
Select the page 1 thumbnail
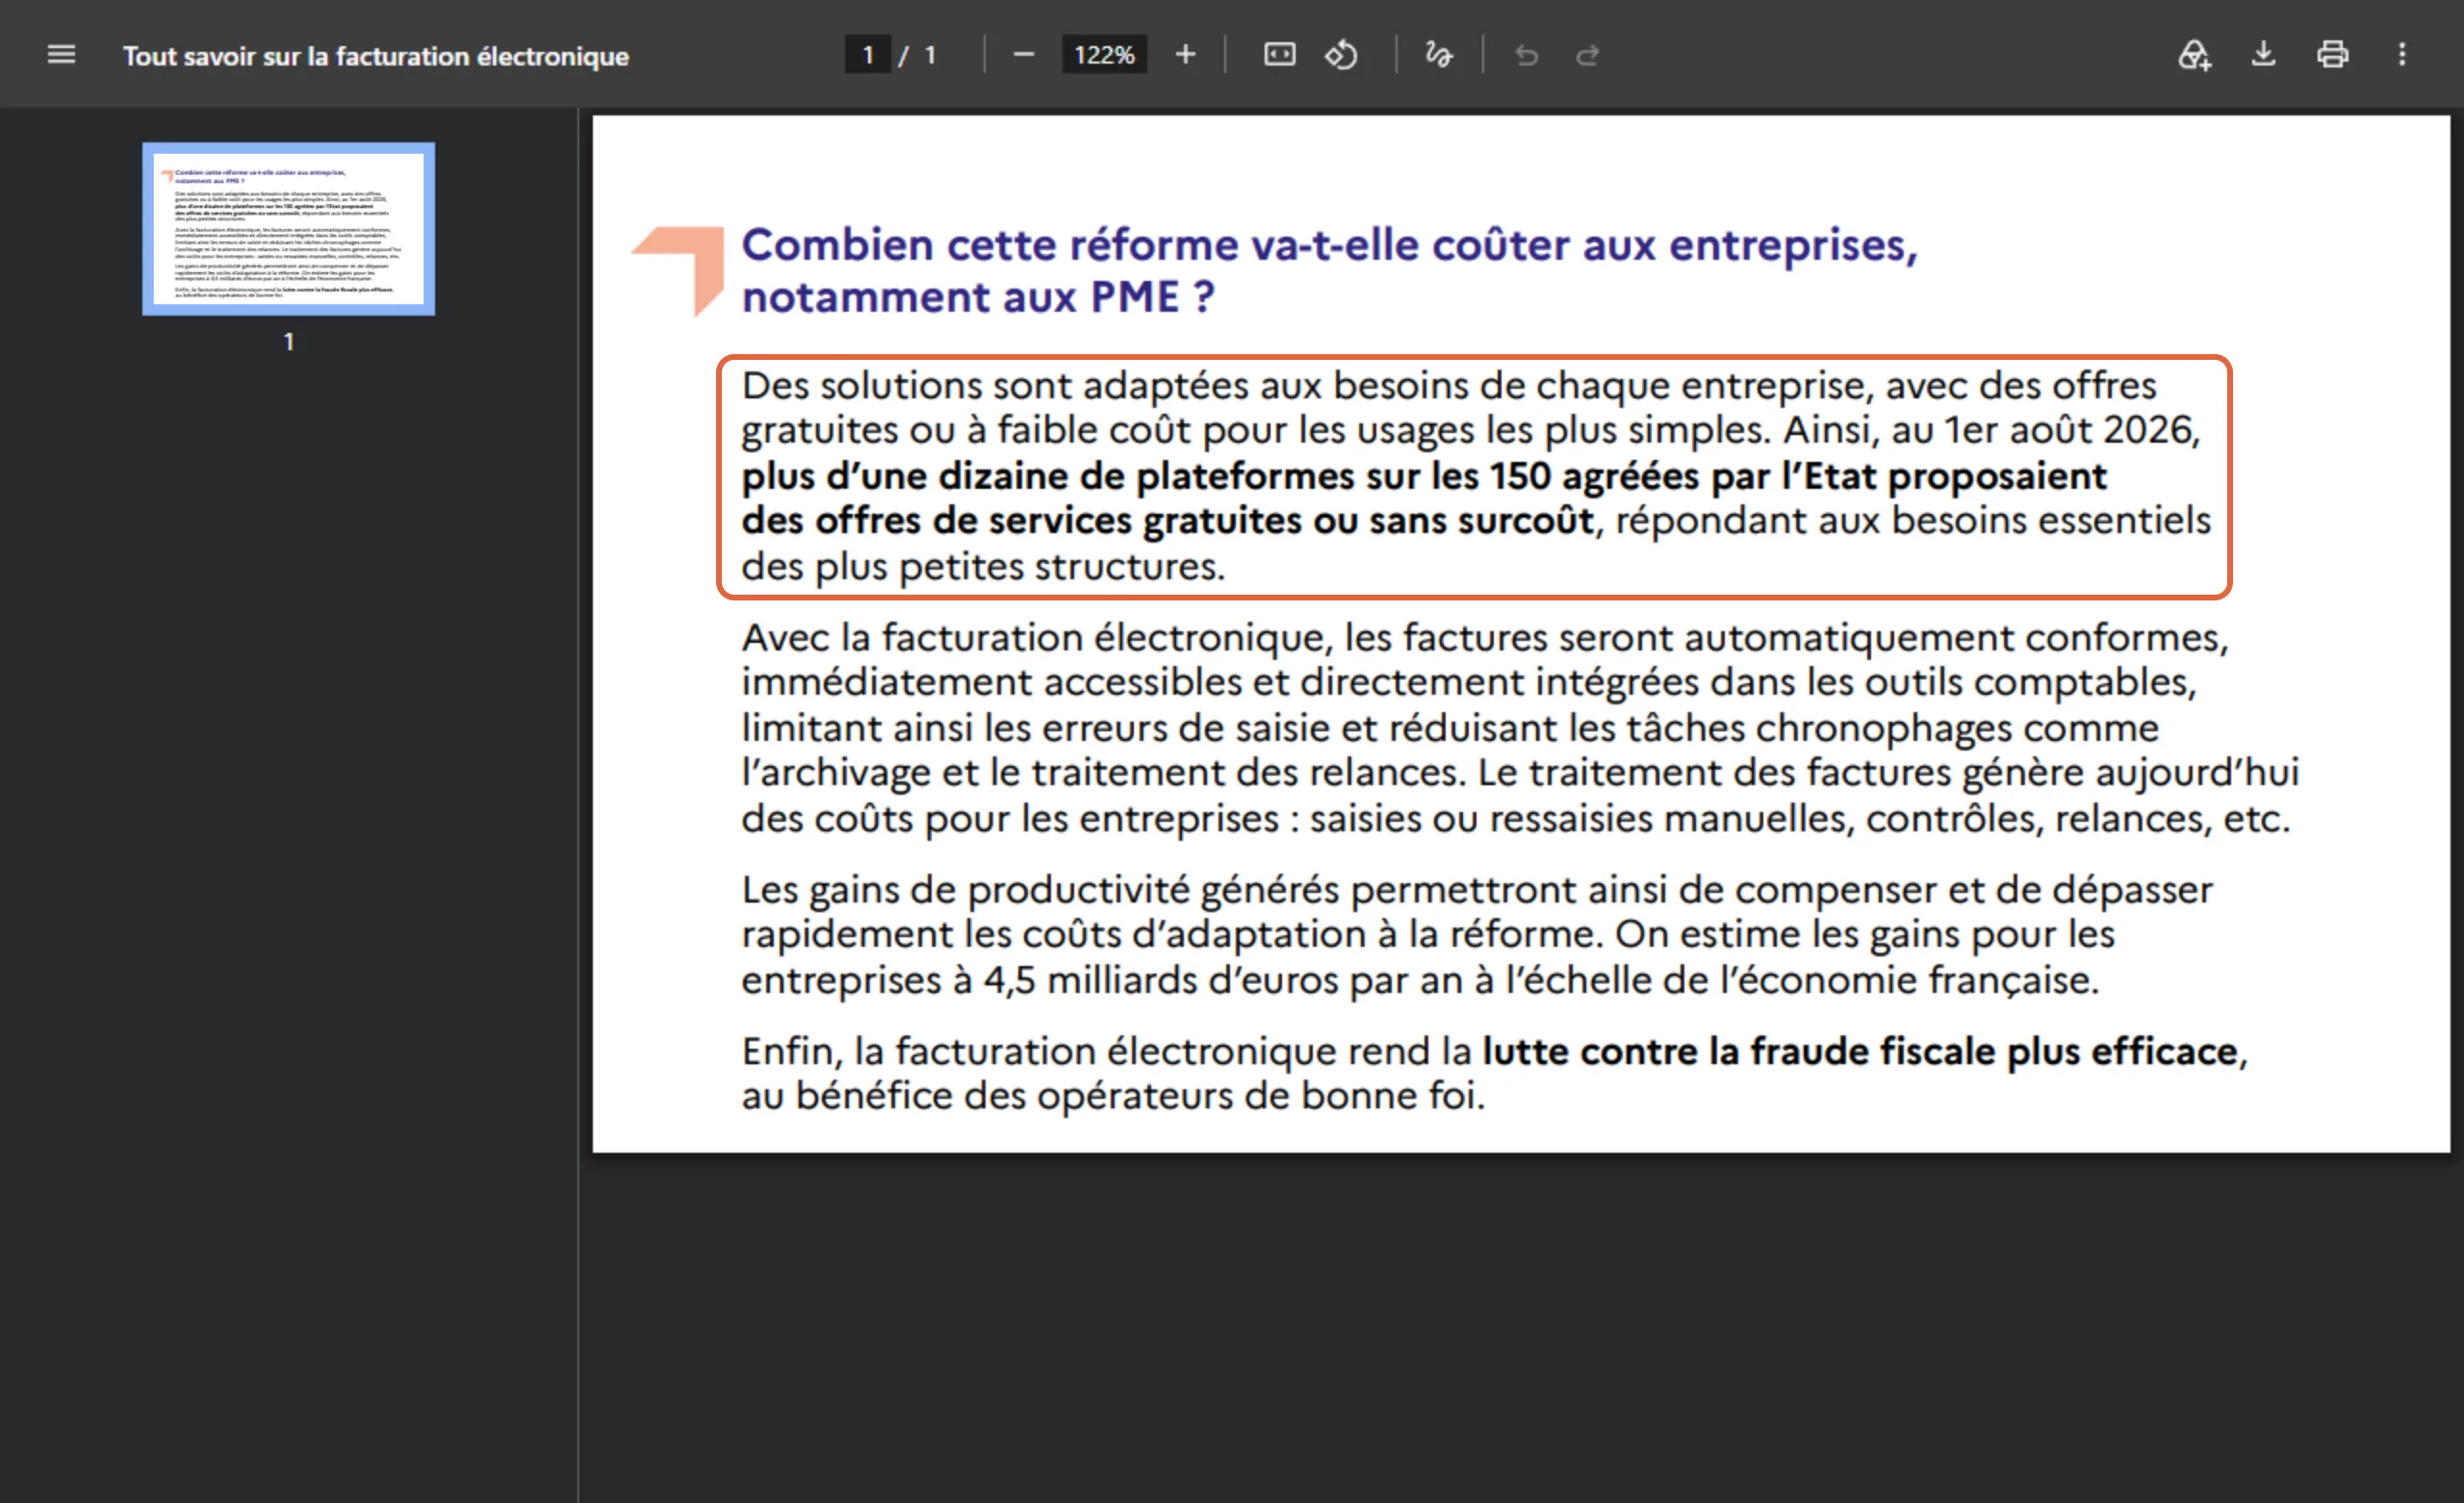point(289,229)
